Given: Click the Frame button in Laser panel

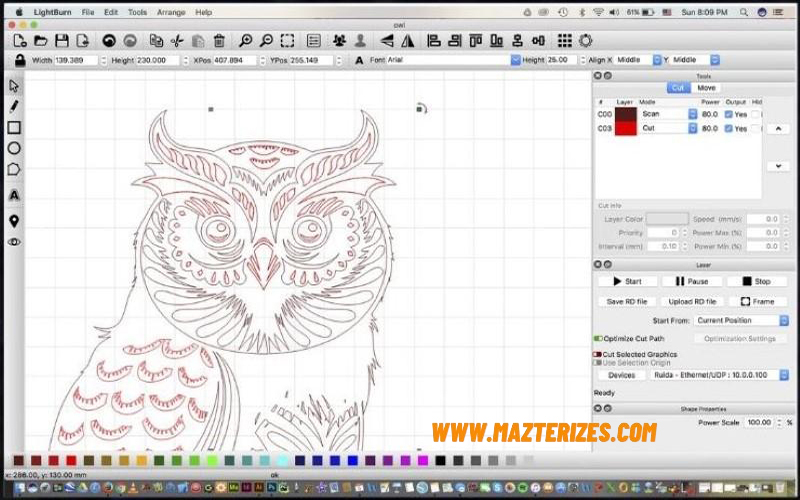Looking at the screenshot, I should click(x=757, y=302).
